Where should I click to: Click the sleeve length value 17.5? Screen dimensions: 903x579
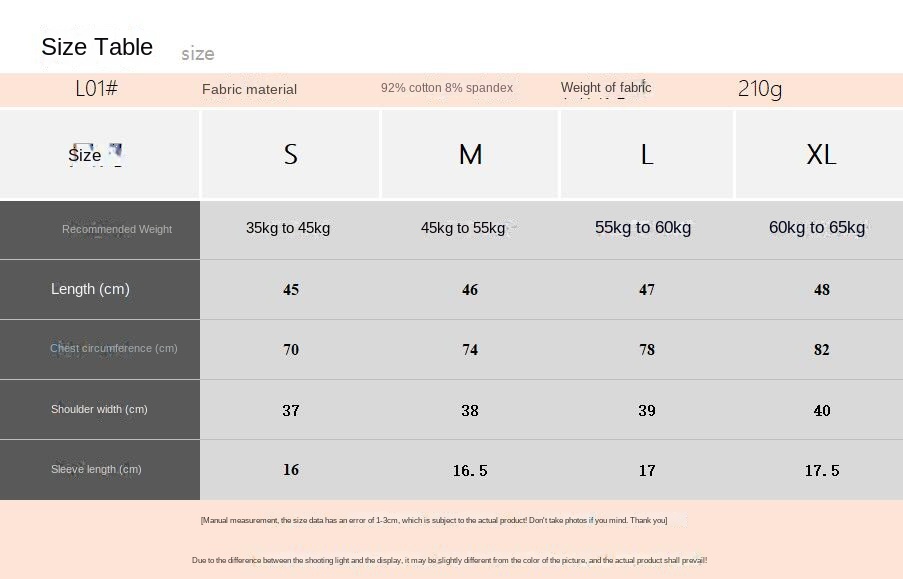[x=822, y=471]
